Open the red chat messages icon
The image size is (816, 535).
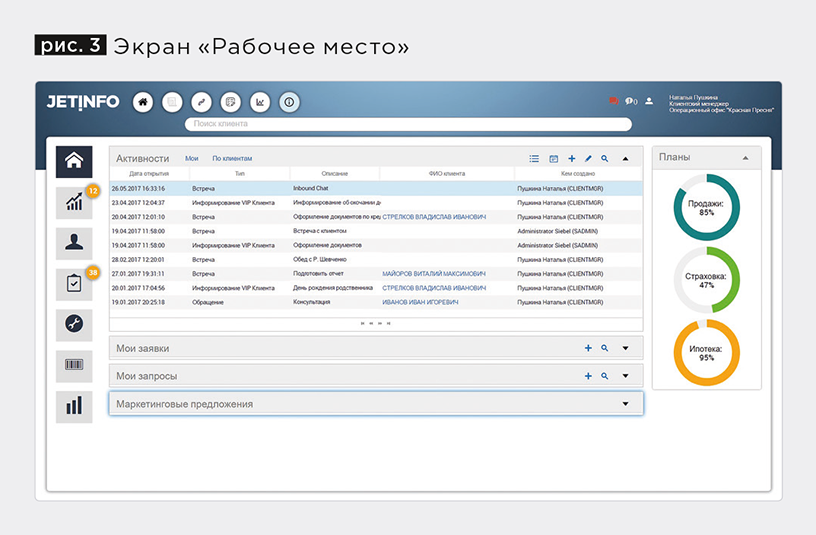tap(614, 101)
